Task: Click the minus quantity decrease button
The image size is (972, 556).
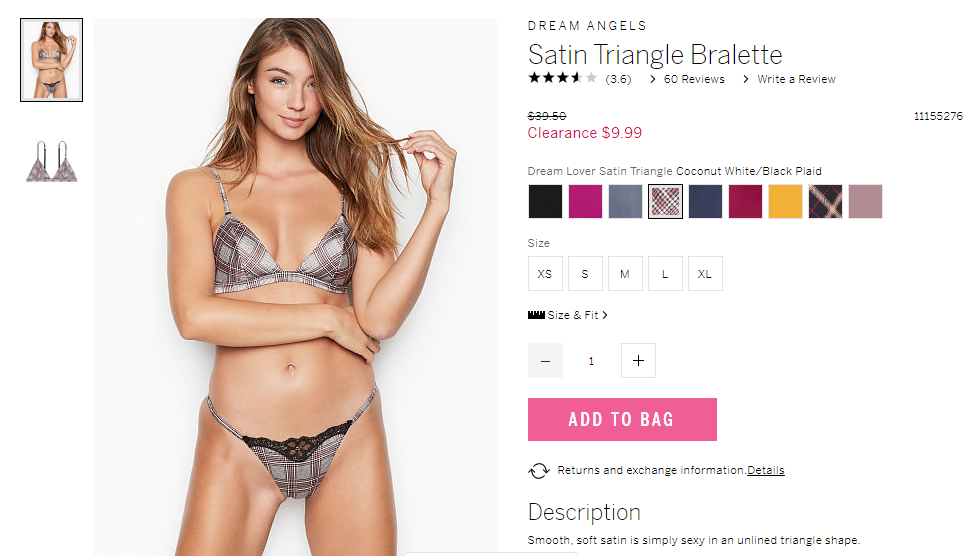Action: [546, 360]
